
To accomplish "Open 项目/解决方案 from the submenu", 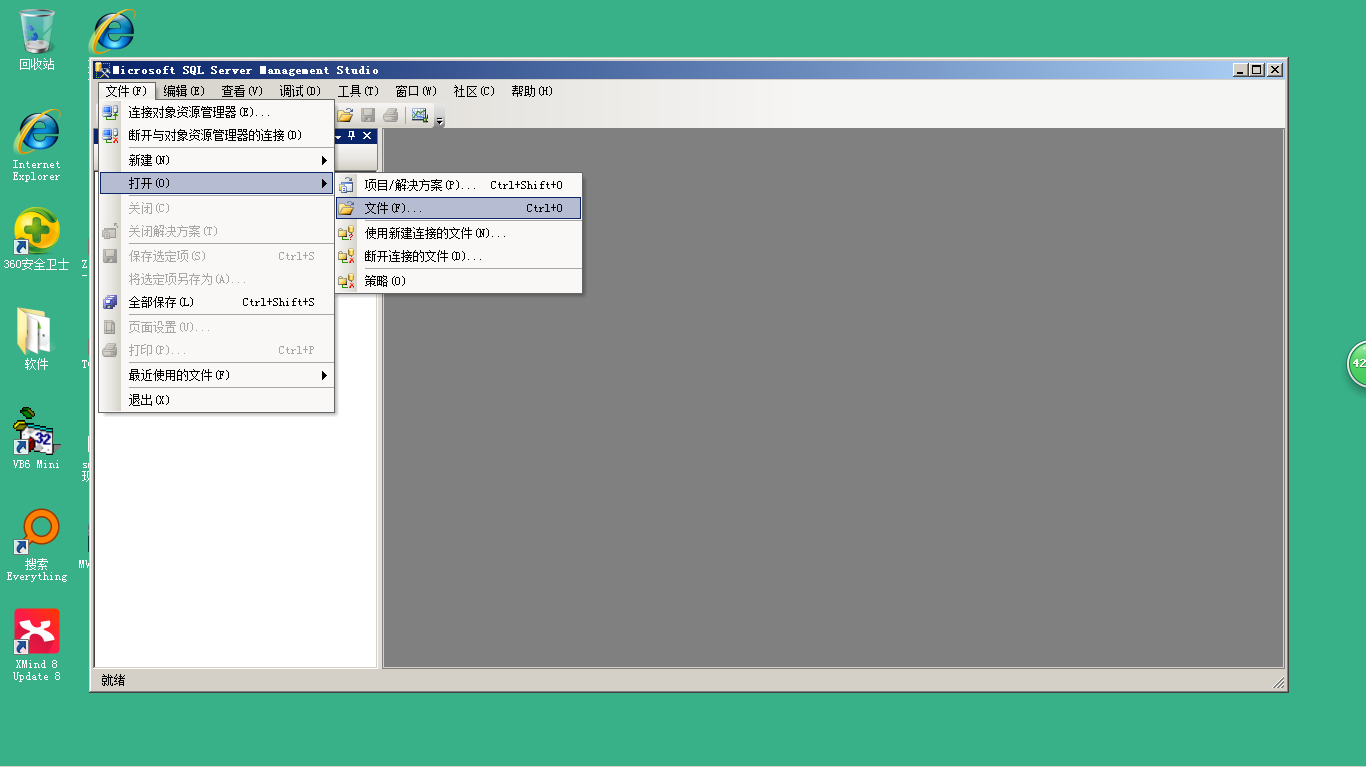I will click(459, 185).
